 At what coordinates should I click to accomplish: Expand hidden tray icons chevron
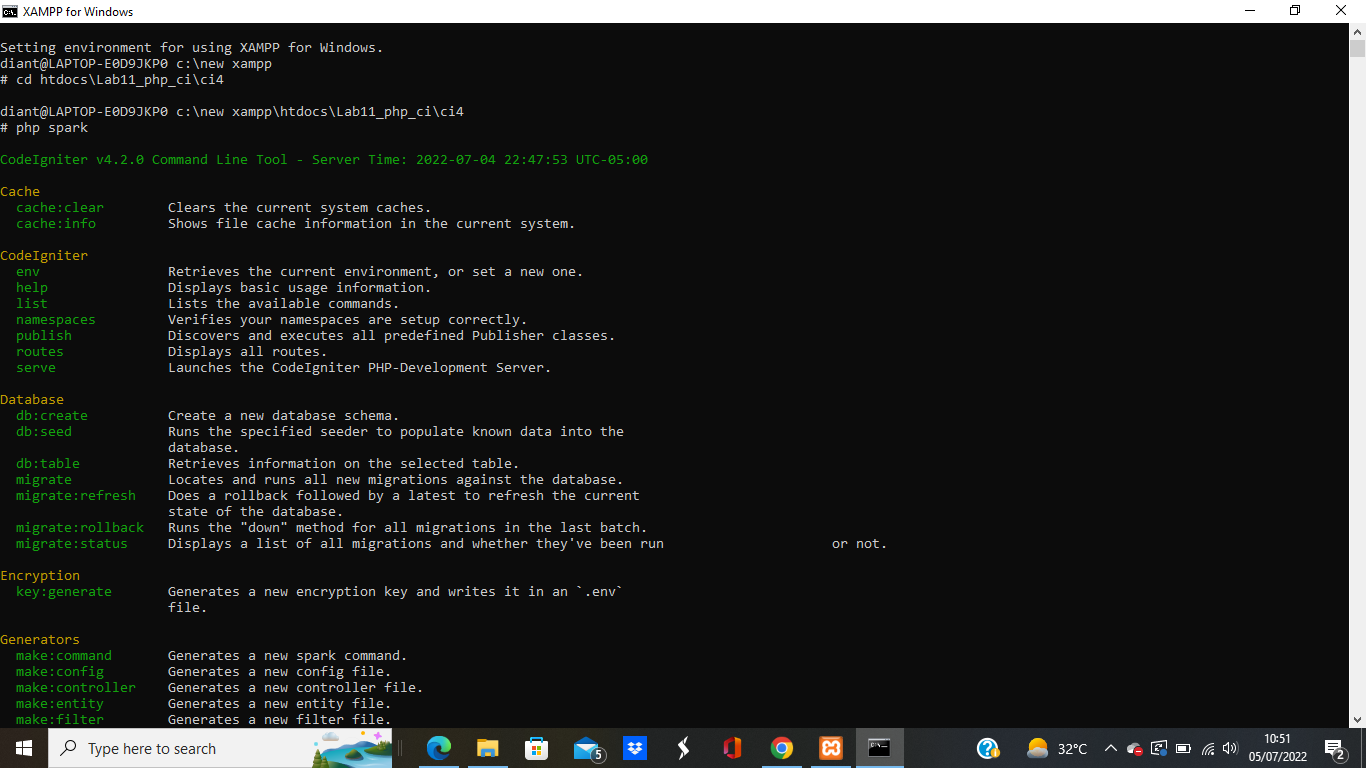click(1112, 748)
